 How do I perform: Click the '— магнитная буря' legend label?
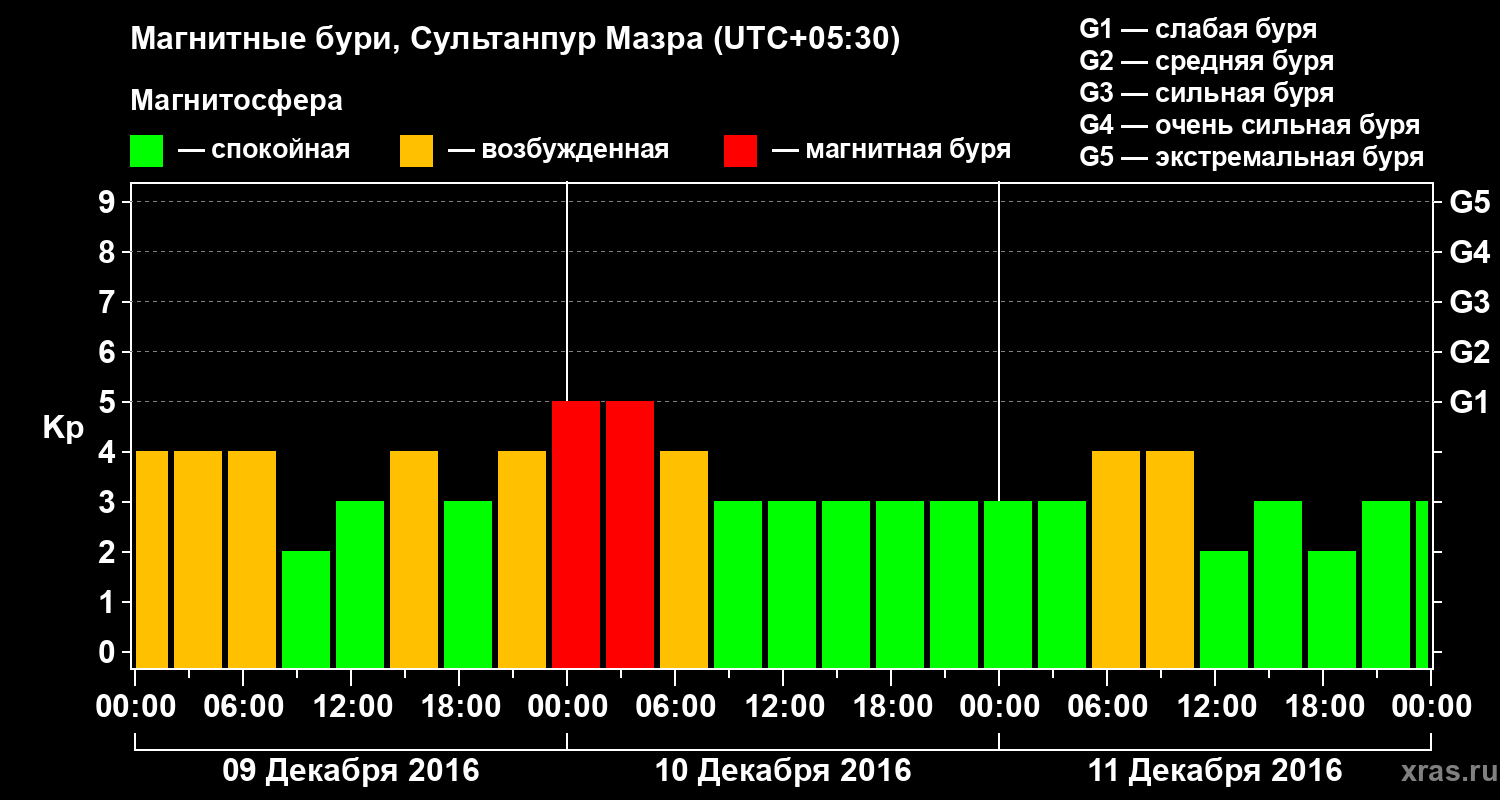point(891,151)
